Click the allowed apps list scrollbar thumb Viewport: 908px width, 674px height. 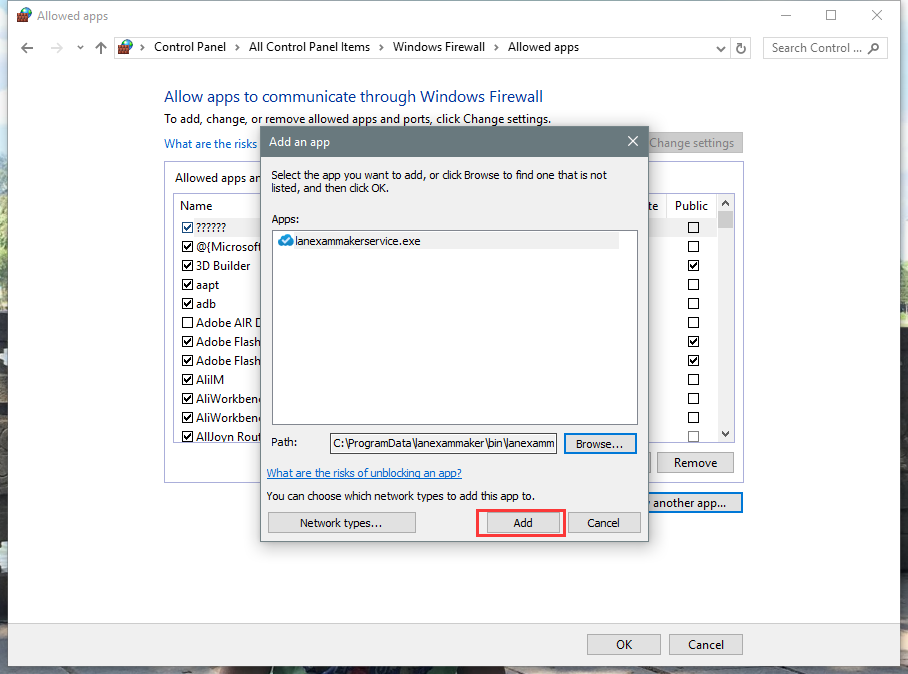[x=725, y=220]
